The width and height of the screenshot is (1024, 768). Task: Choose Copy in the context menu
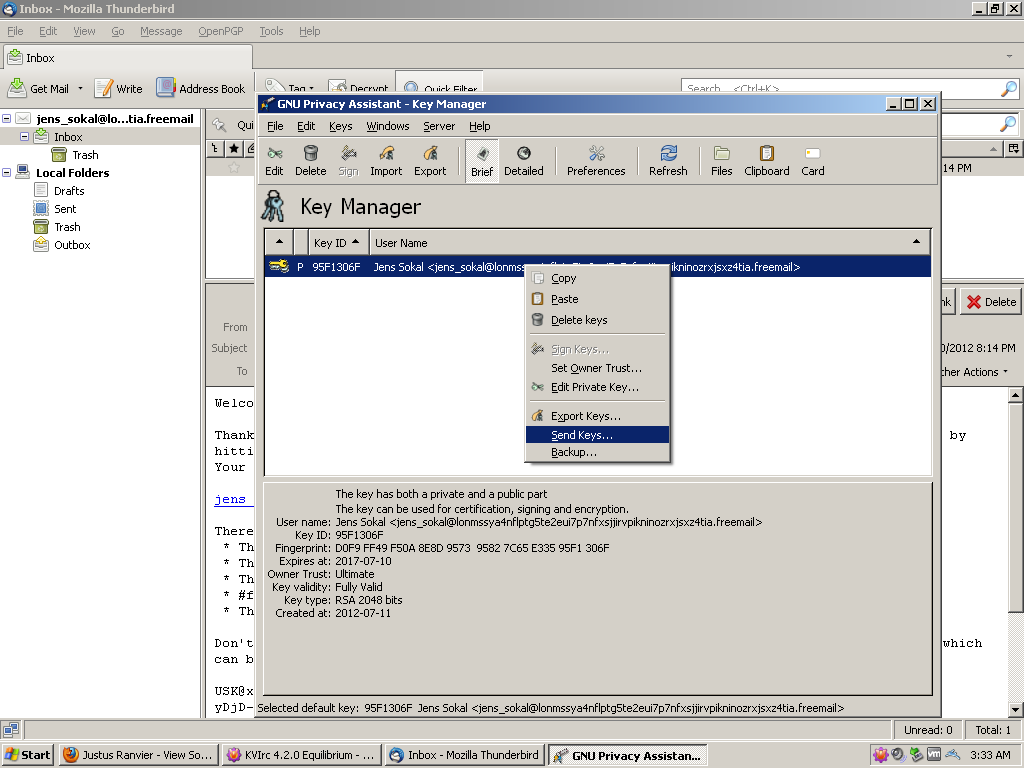[x=597, y=278]
